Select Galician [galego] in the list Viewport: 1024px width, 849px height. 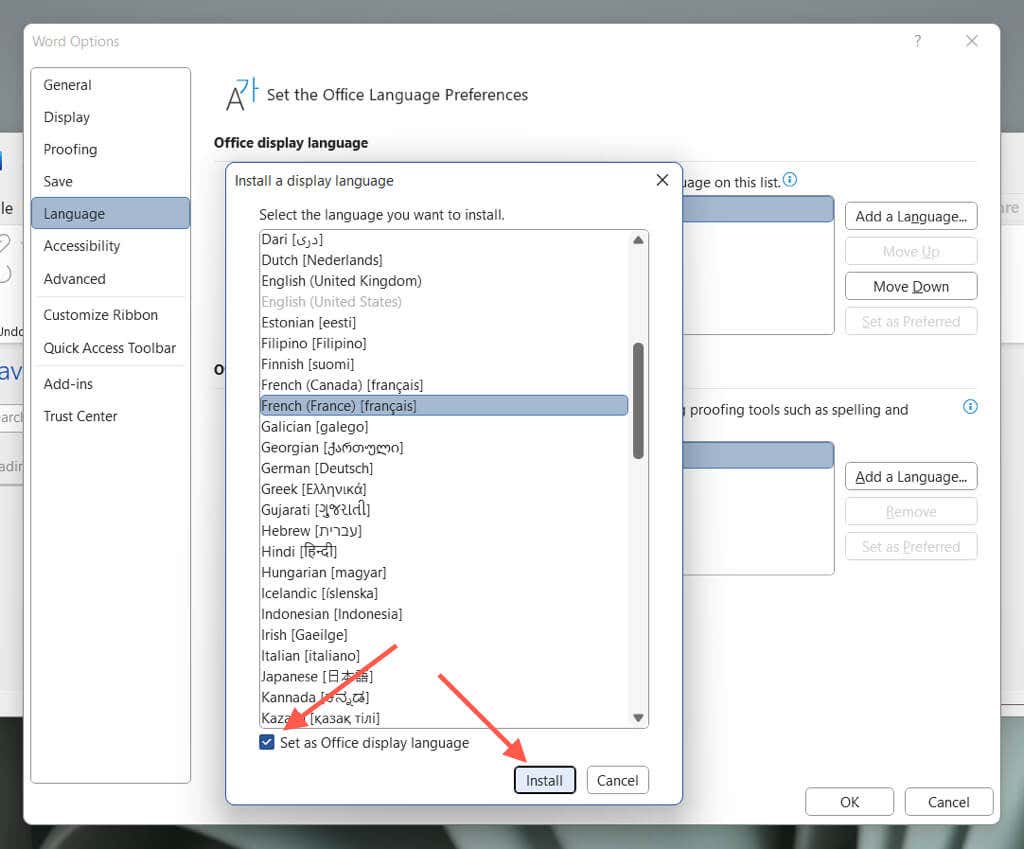tap(444, 426)
